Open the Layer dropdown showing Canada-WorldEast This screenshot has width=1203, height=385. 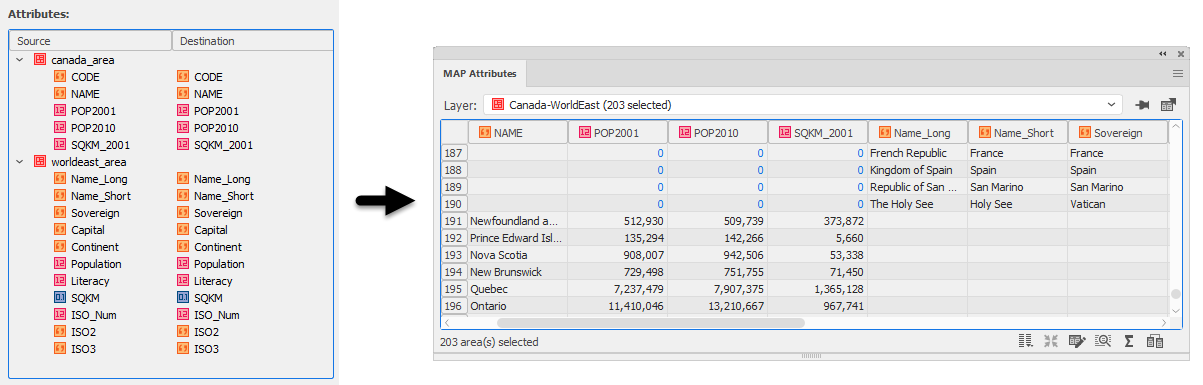click(803, 105)
